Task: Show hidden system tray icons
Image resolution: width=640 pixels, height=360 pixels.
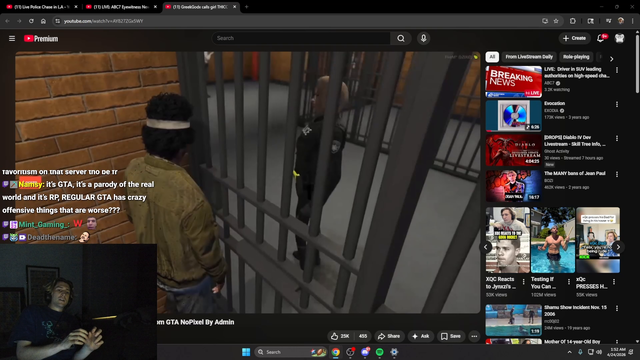Action: [569, 352]
